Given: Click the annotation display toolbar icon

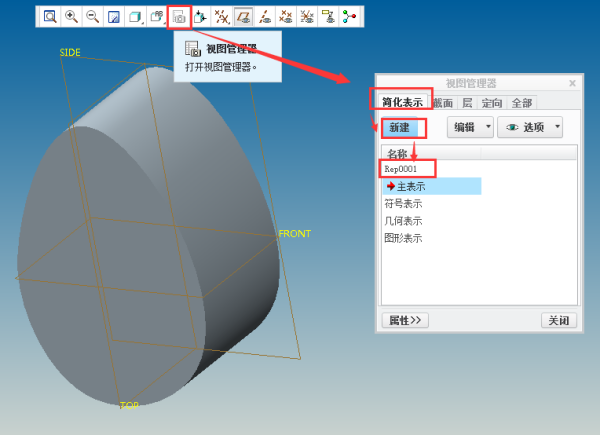Looking at the screenshot, I should click(328, 16).
